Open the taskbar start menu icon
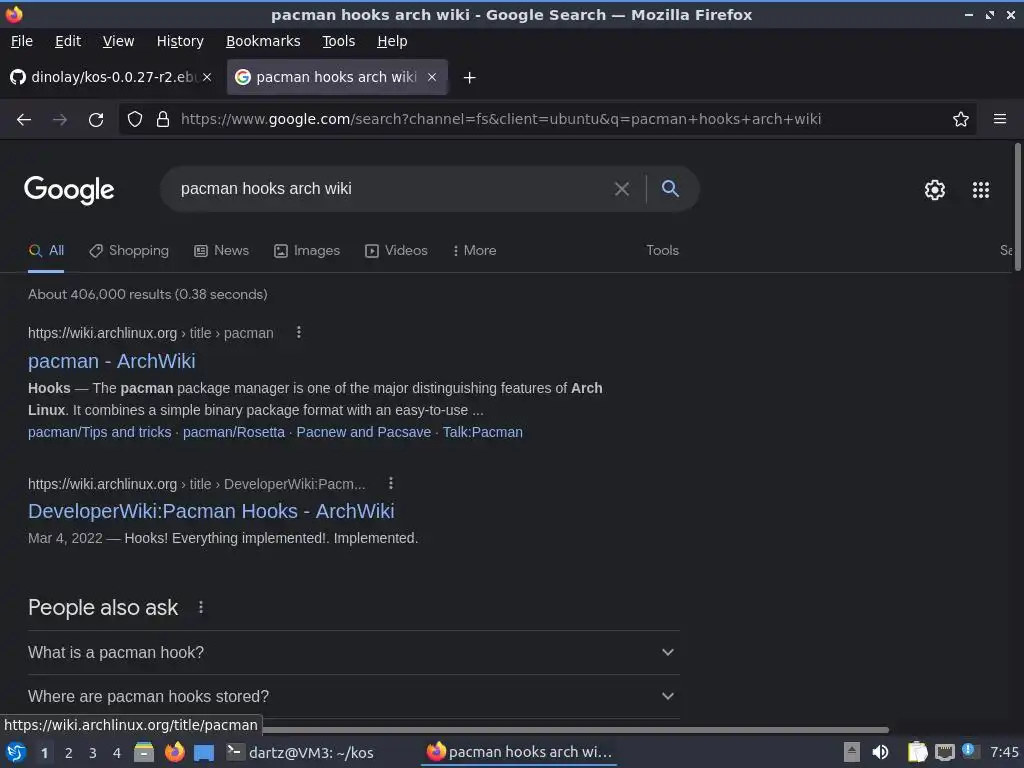This screenshot has height=768, width=1024. point(16,752)
